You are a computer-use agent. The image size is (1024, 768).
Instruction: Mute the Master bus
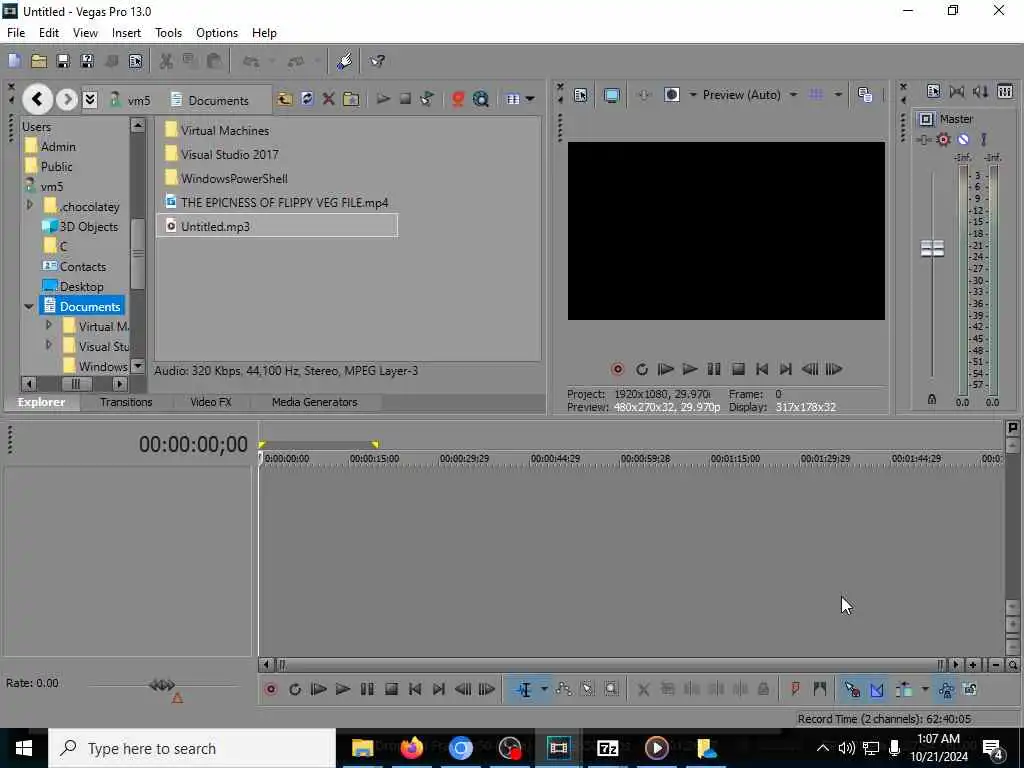click(x=963, y=139)
